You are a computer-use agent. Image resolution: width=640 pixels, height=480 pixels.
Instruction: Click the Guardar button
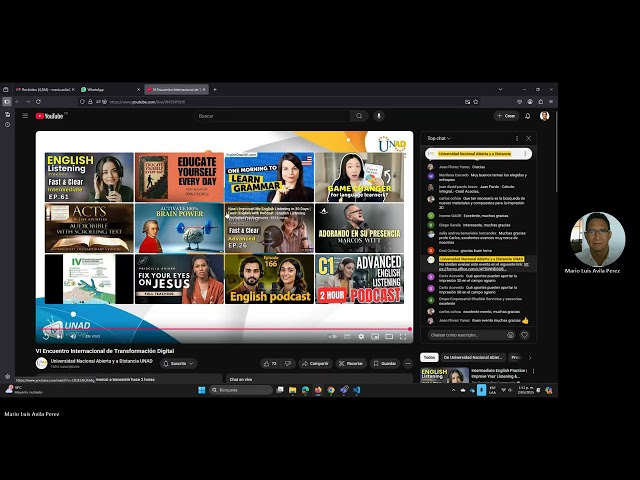[x=385, y=363]
